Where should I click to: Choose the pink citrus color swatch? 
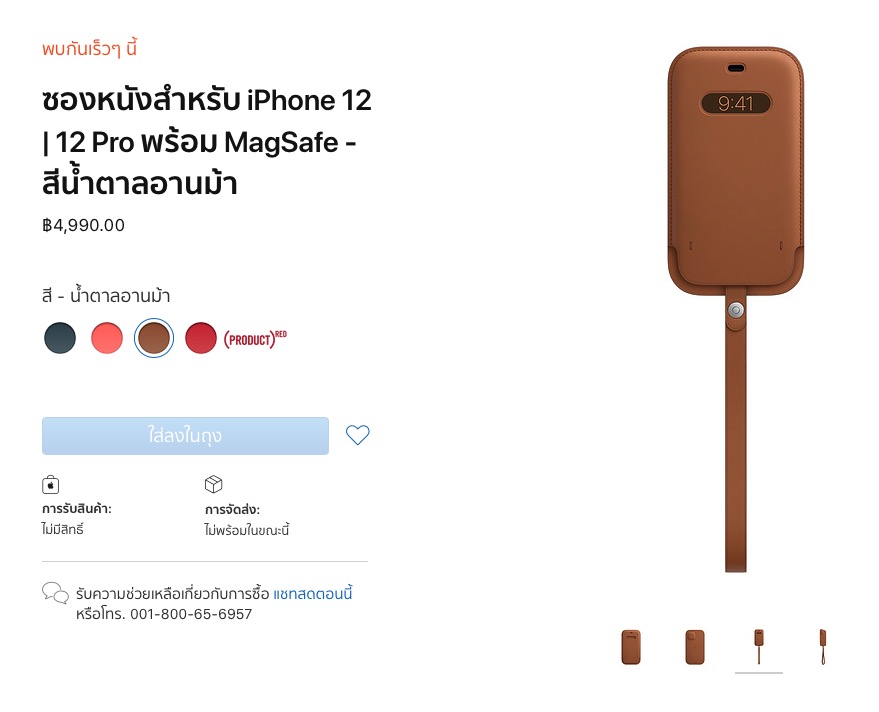[107, 338]
